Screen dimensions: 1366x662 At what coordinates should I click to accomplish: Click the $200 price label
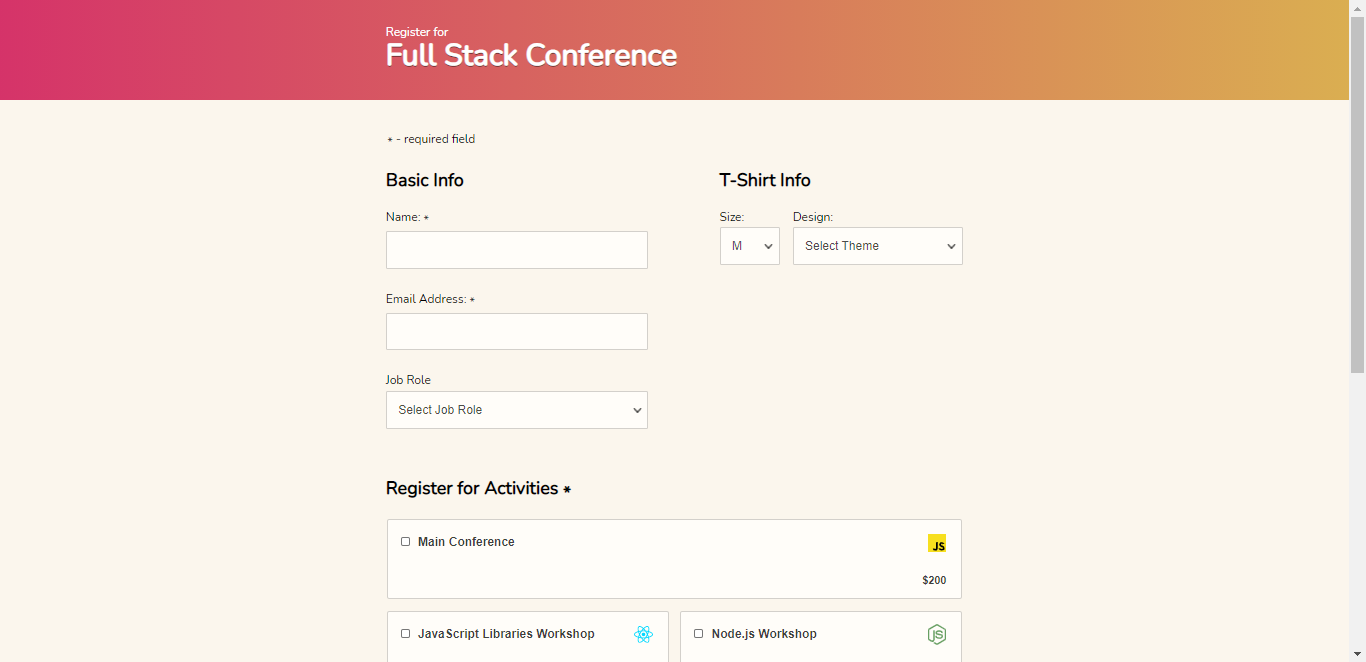[934, 579]
